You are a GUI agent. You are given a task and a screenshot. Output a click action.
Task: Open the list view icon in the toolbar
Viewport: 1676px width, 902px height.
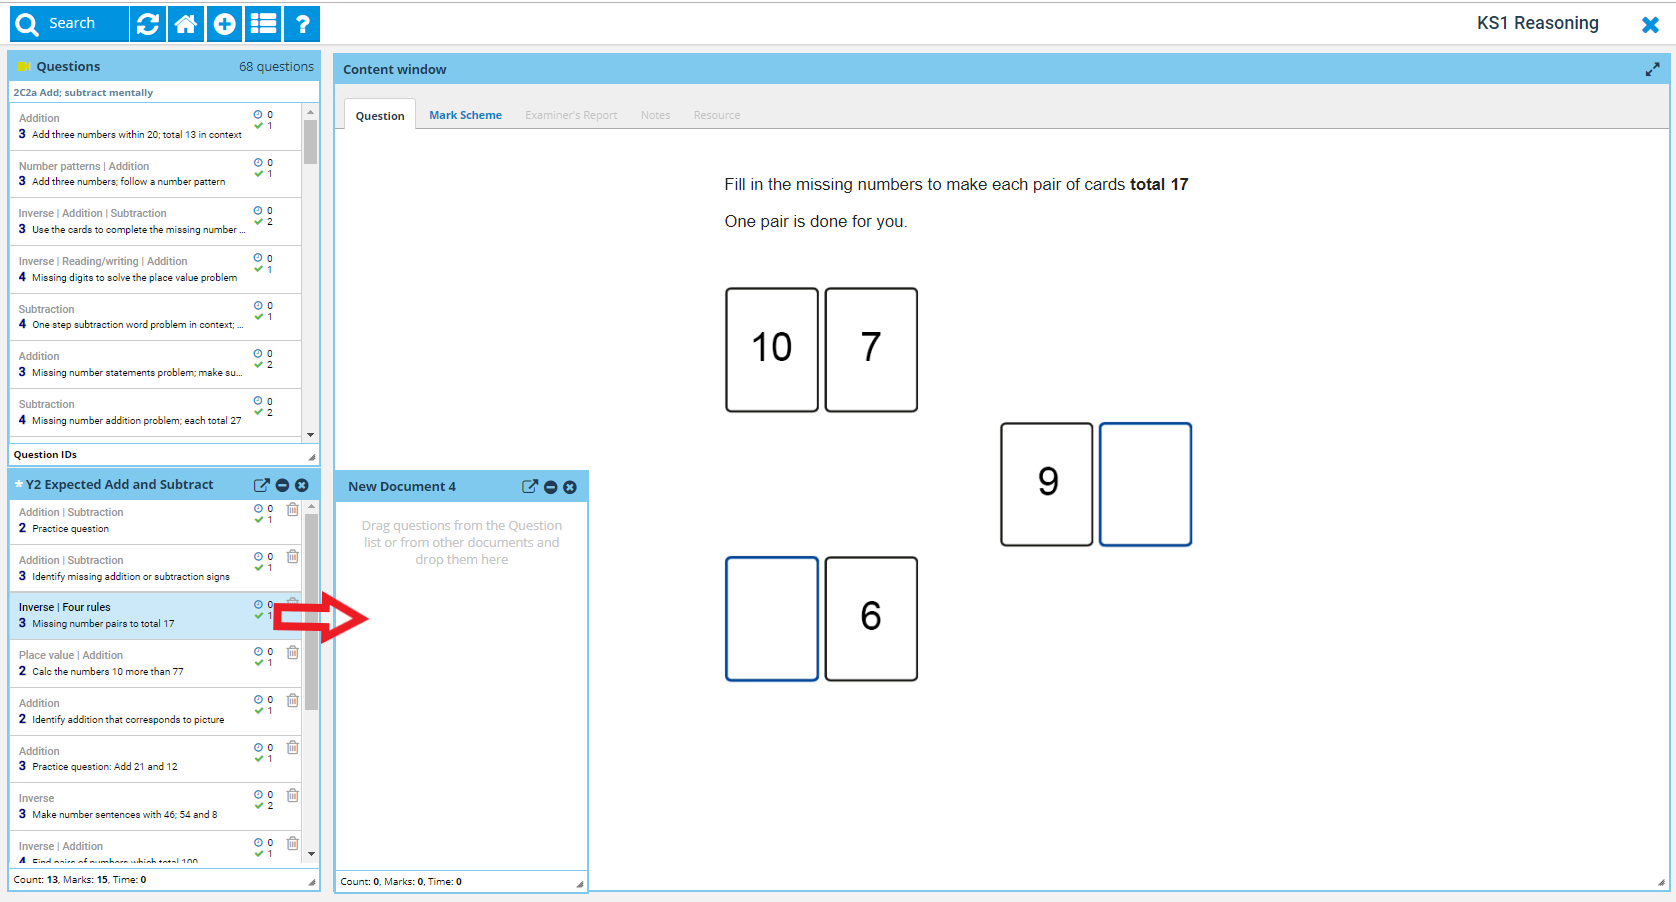264,24
